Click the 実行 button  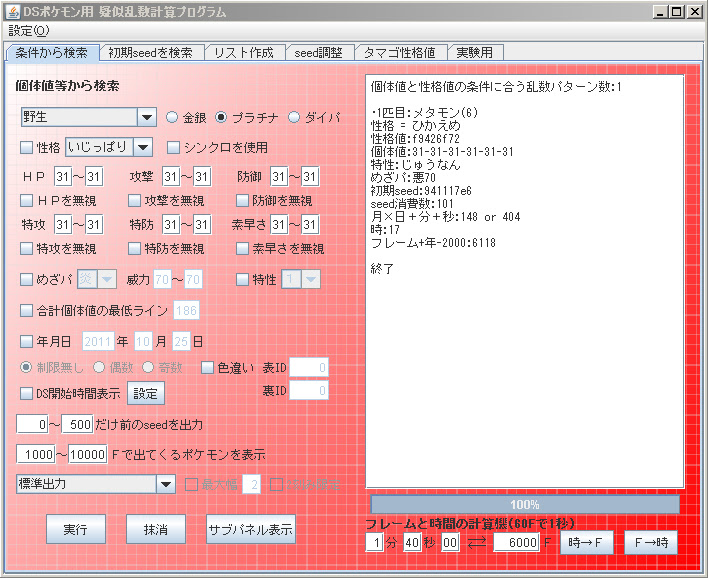(x=75, y=529)
